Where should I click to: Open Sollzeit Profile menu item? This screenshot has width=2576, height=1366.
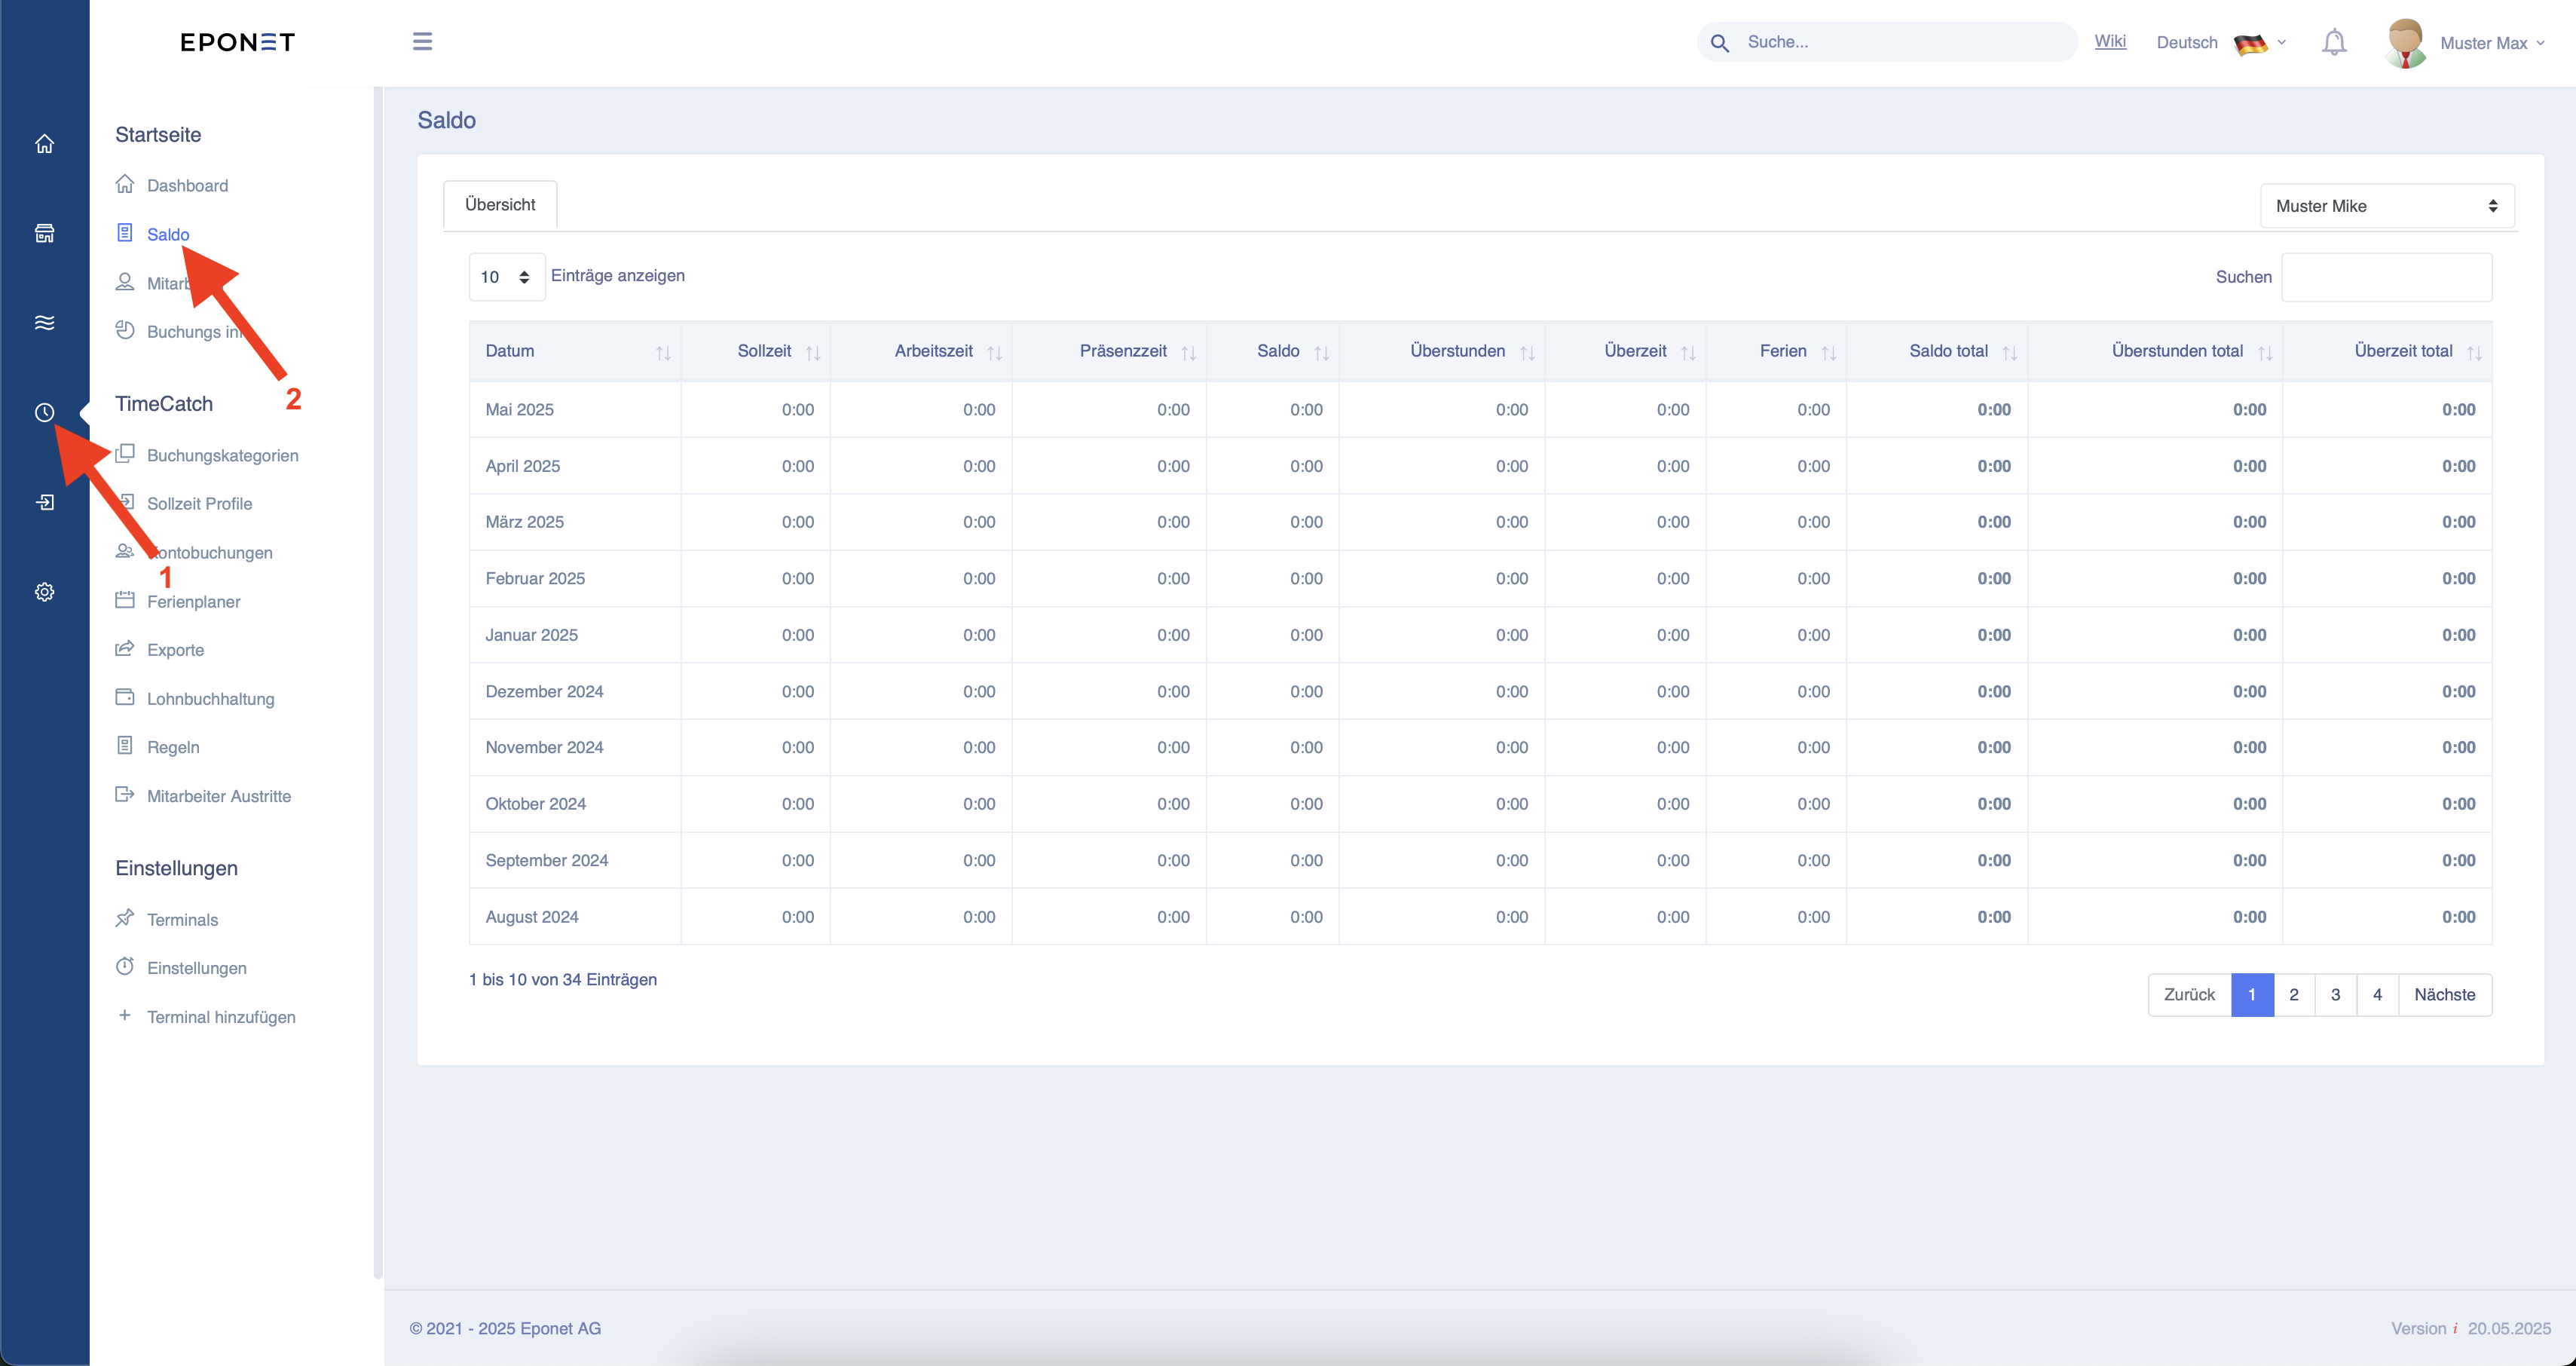coord(199,504)
